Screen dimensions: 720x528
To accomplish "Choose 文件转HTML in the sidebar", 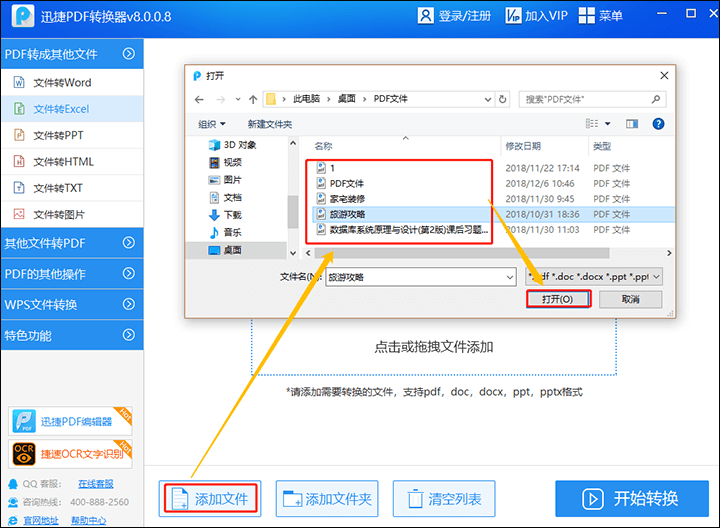I will [72, 162].
